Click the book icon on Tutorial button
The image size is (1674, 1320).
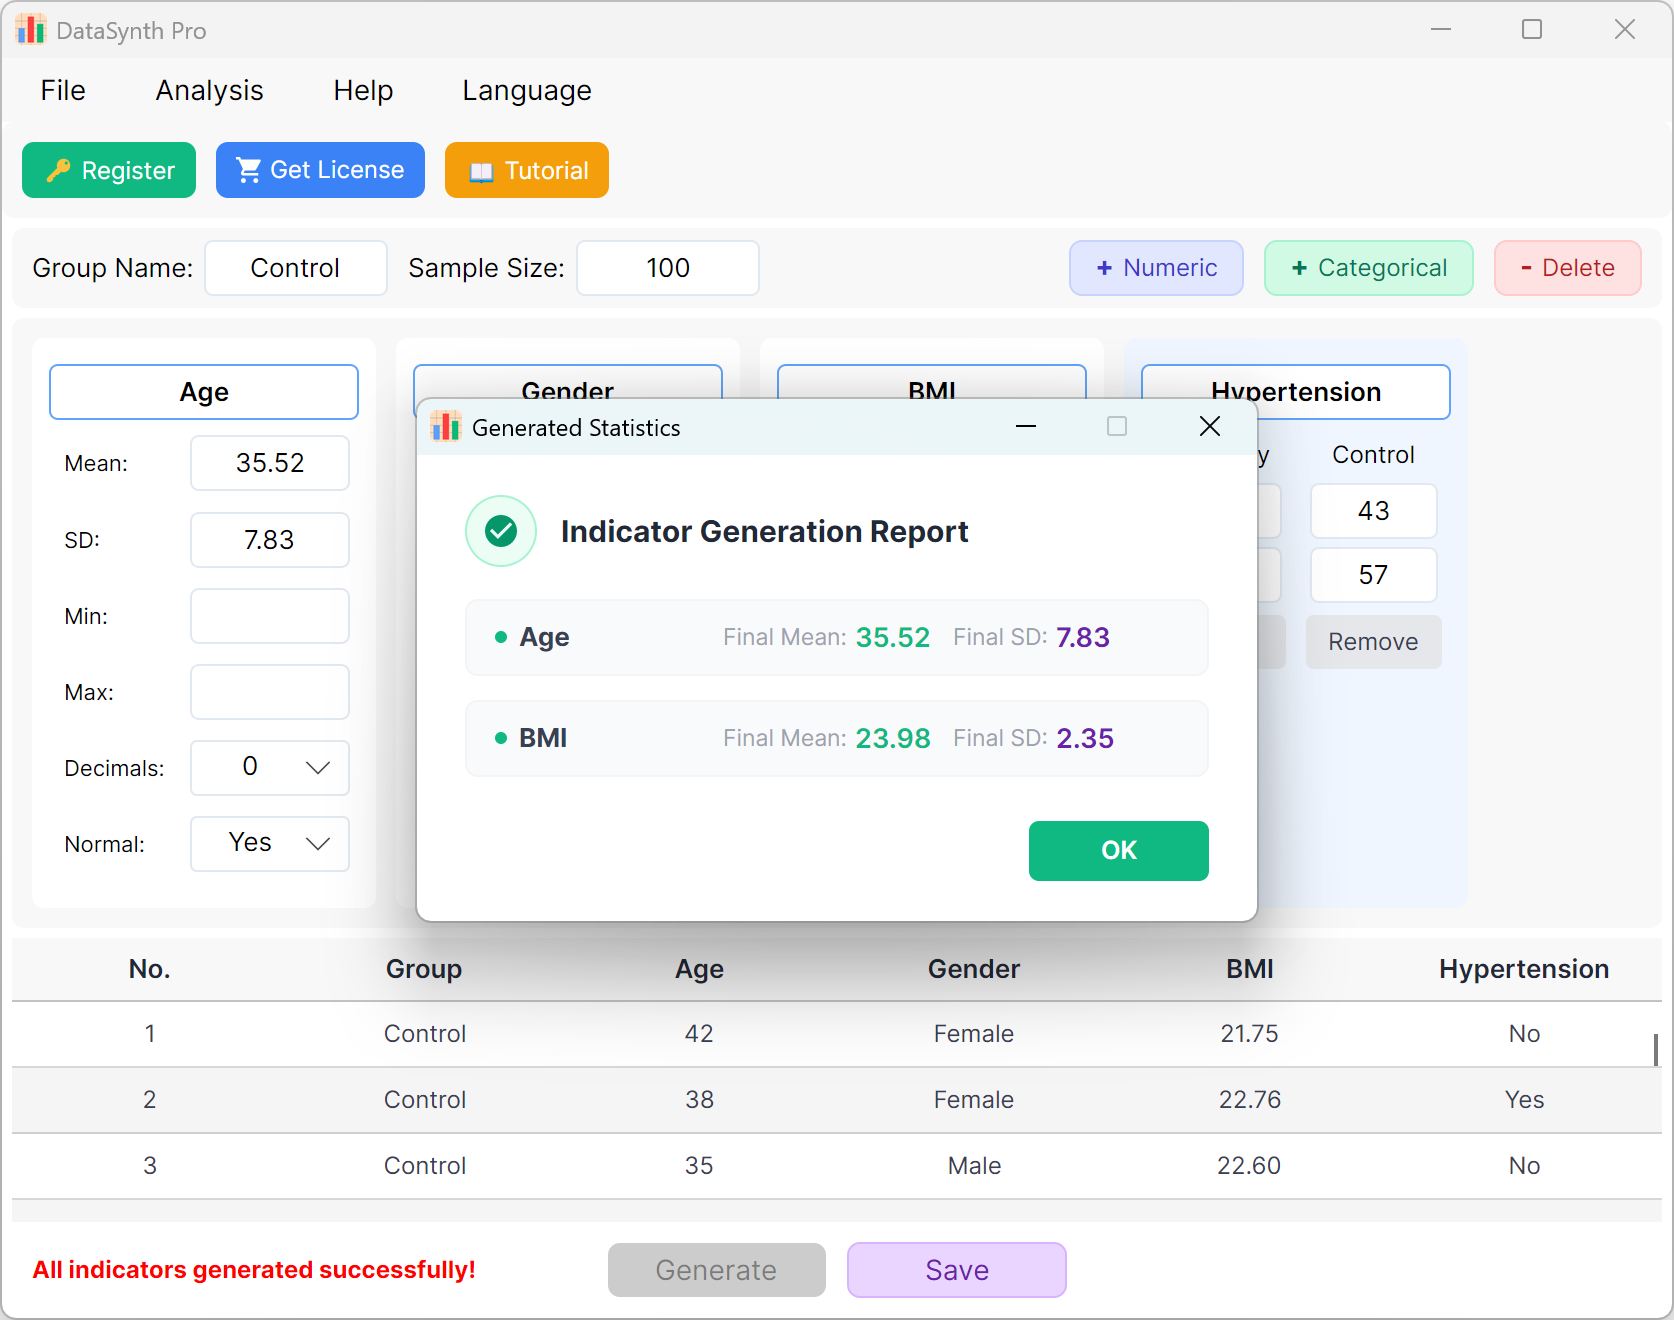tap(481, 171)
